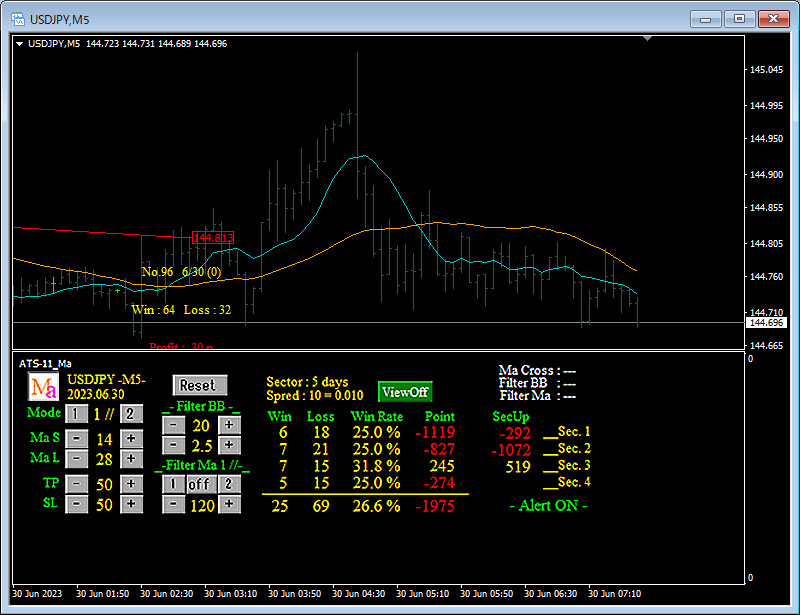Click the SecUp value -1072
Viewport: 800px width, 615px height.
pos(511,450)
